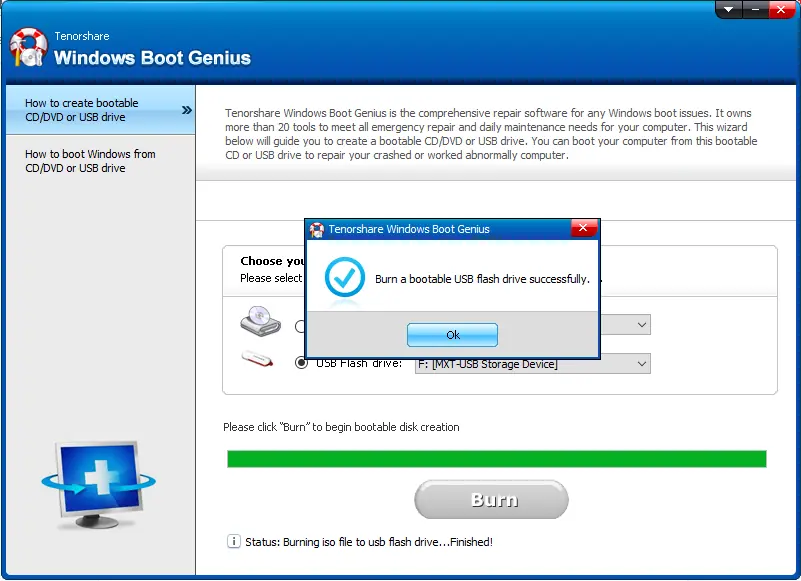The height and width of the screenshot is (581, 801).
Task: Click the green burn progress bar
Action: [497, 459]
